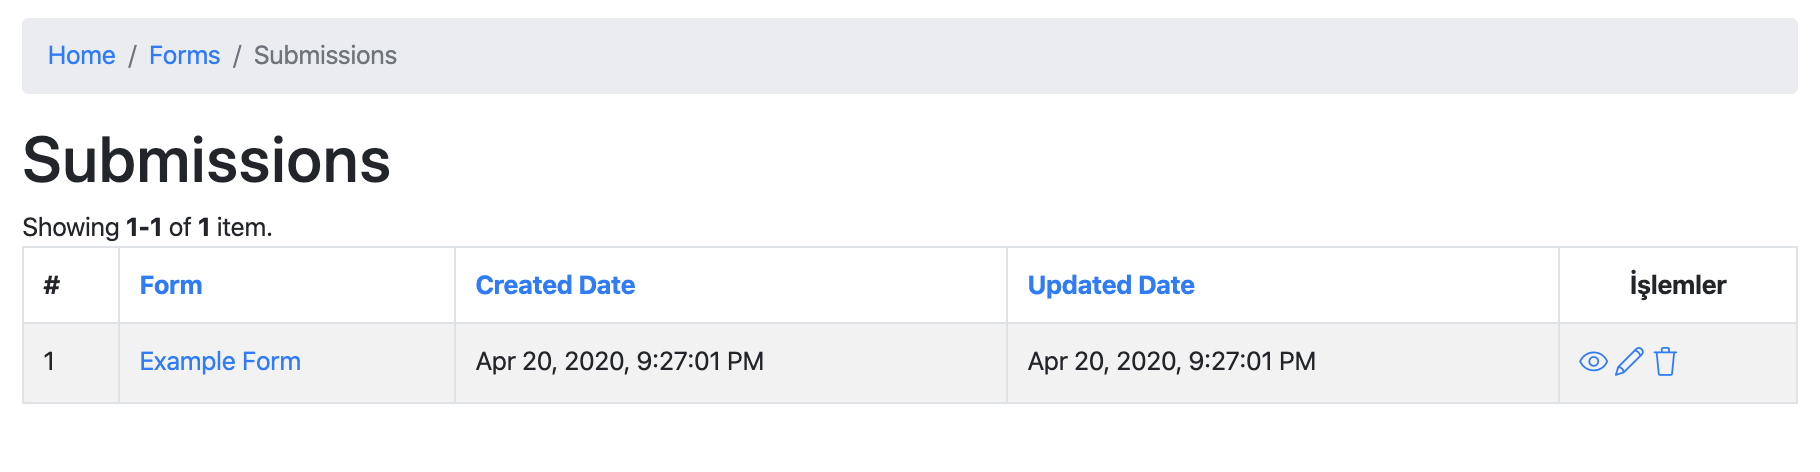
Task: View the Example Form submission via eye icon
Action: (x=1593, y=362)
